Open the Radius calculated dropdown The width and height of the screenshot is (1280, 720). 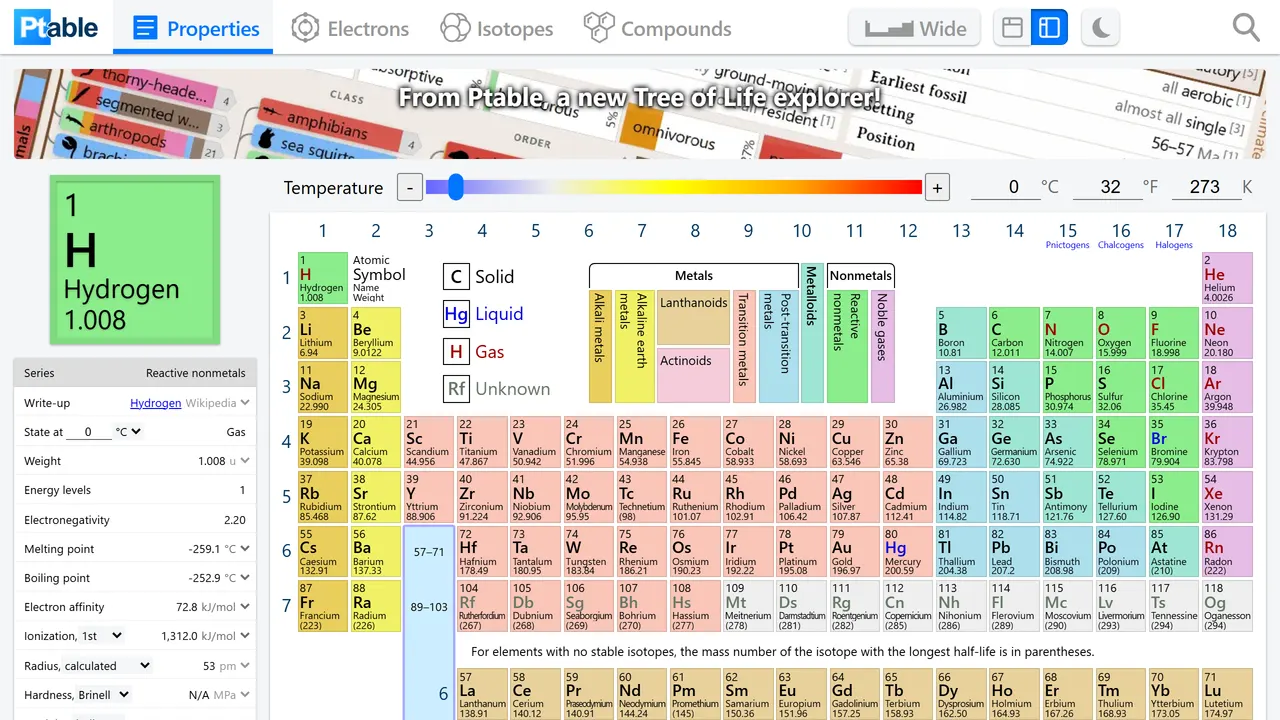[x=107, y=665]
